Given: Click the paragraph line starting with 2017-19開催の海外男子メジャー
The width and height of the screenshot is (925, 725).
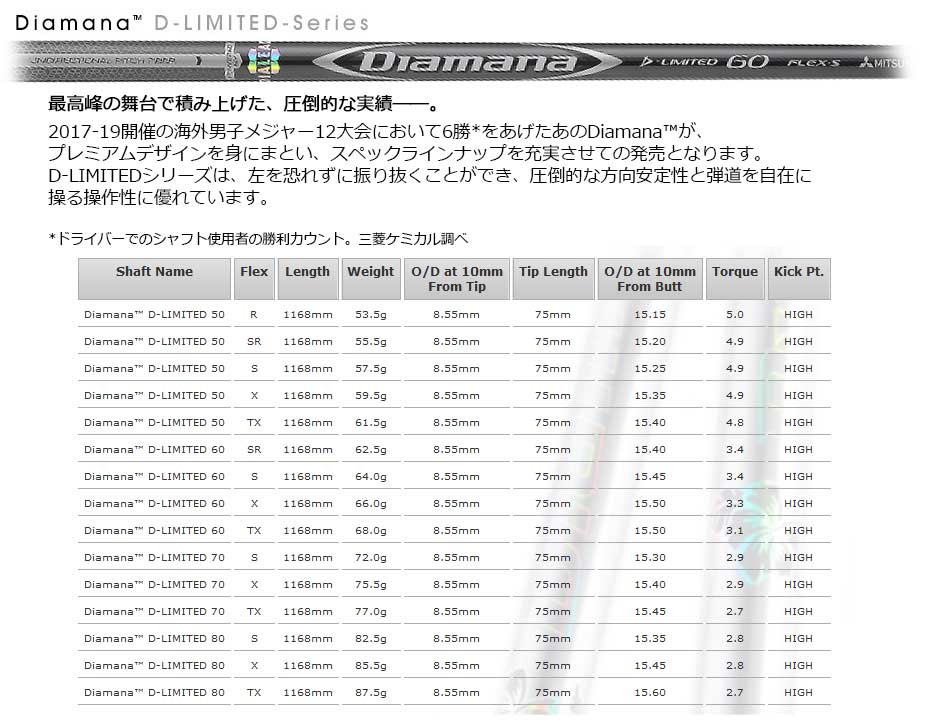Looking at the screenshot, I should [x=377, y=130].
